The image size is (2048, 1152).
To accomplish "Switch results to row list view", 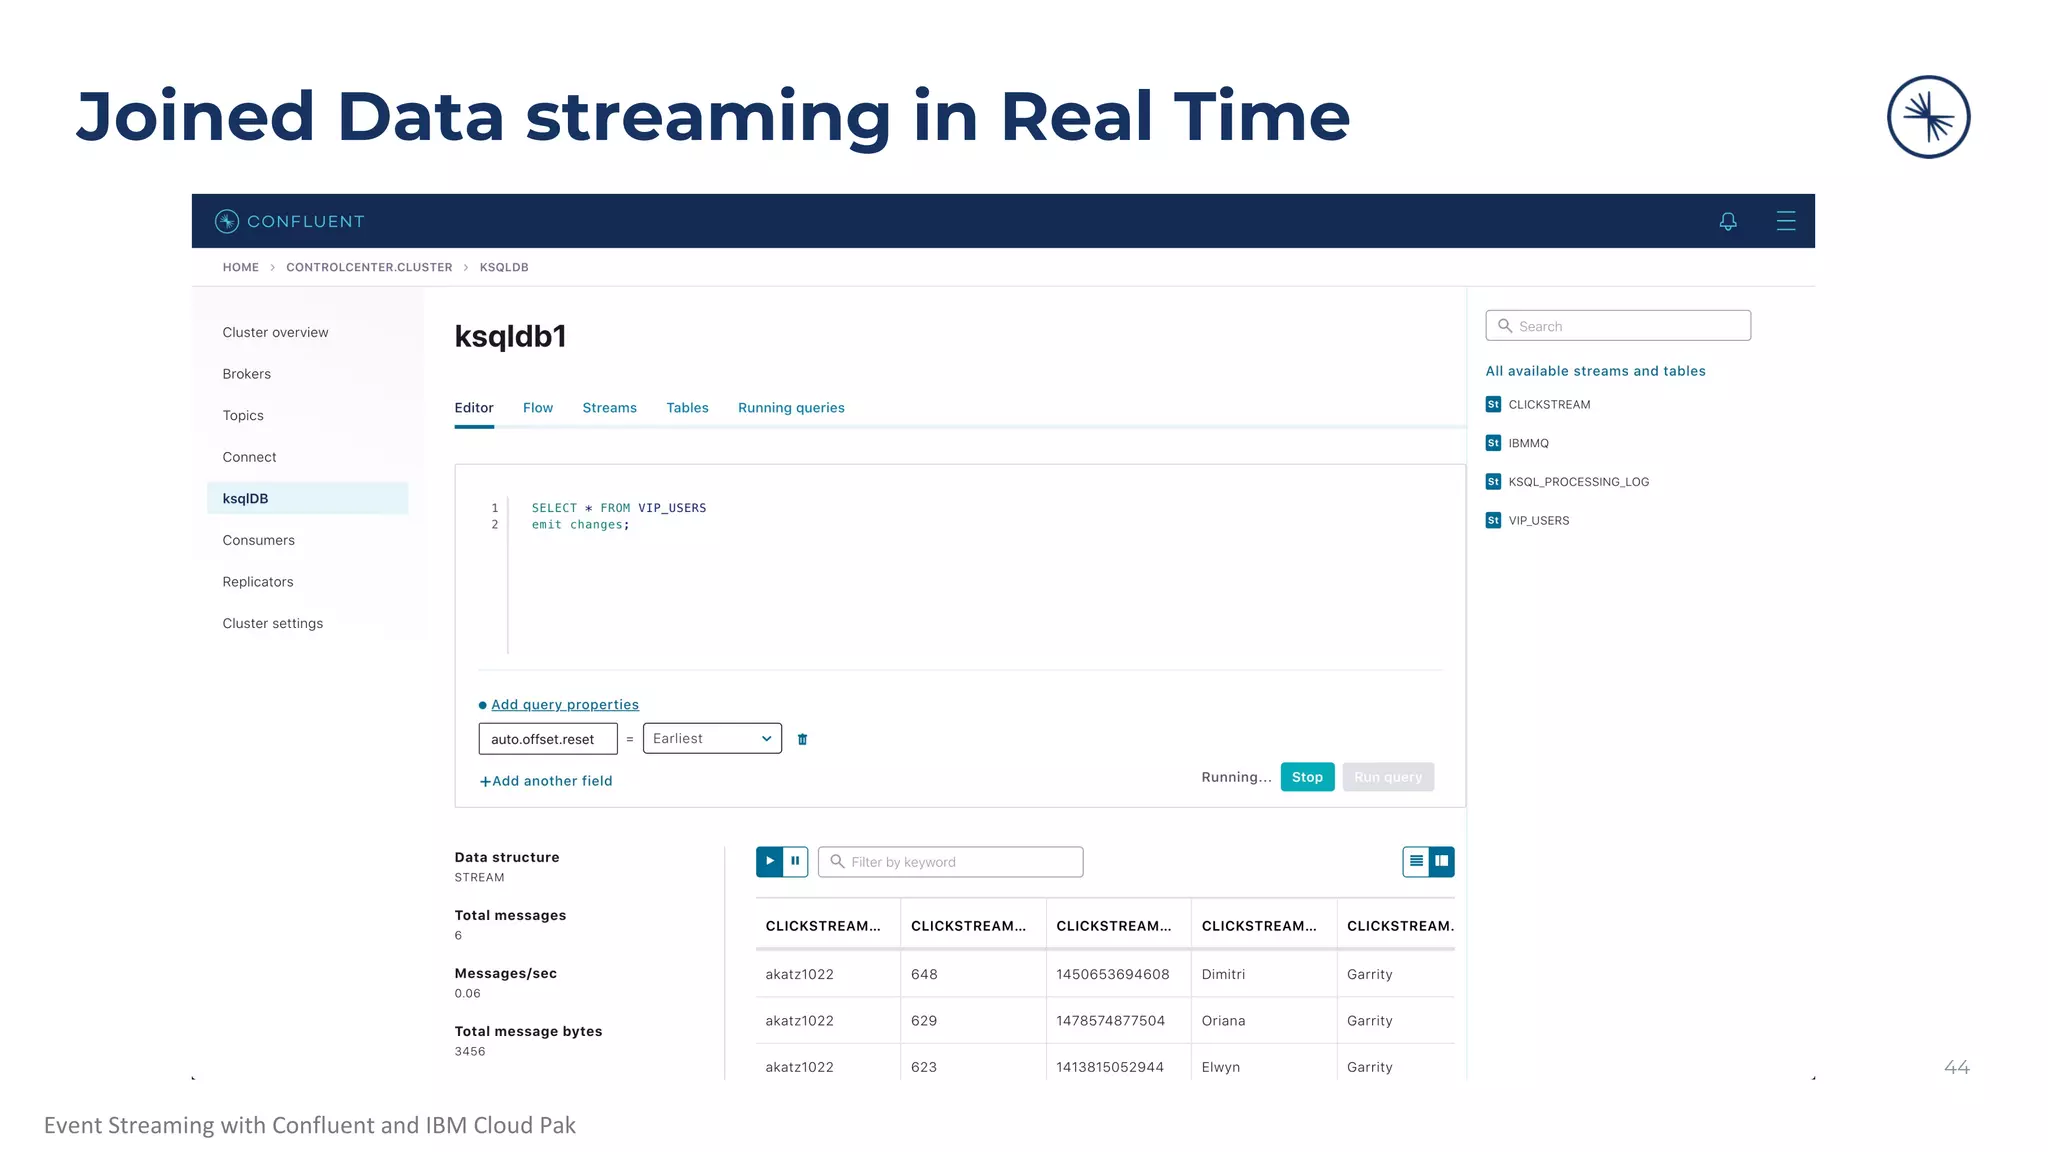I will pyautogui.click(x=1416, y=861).
